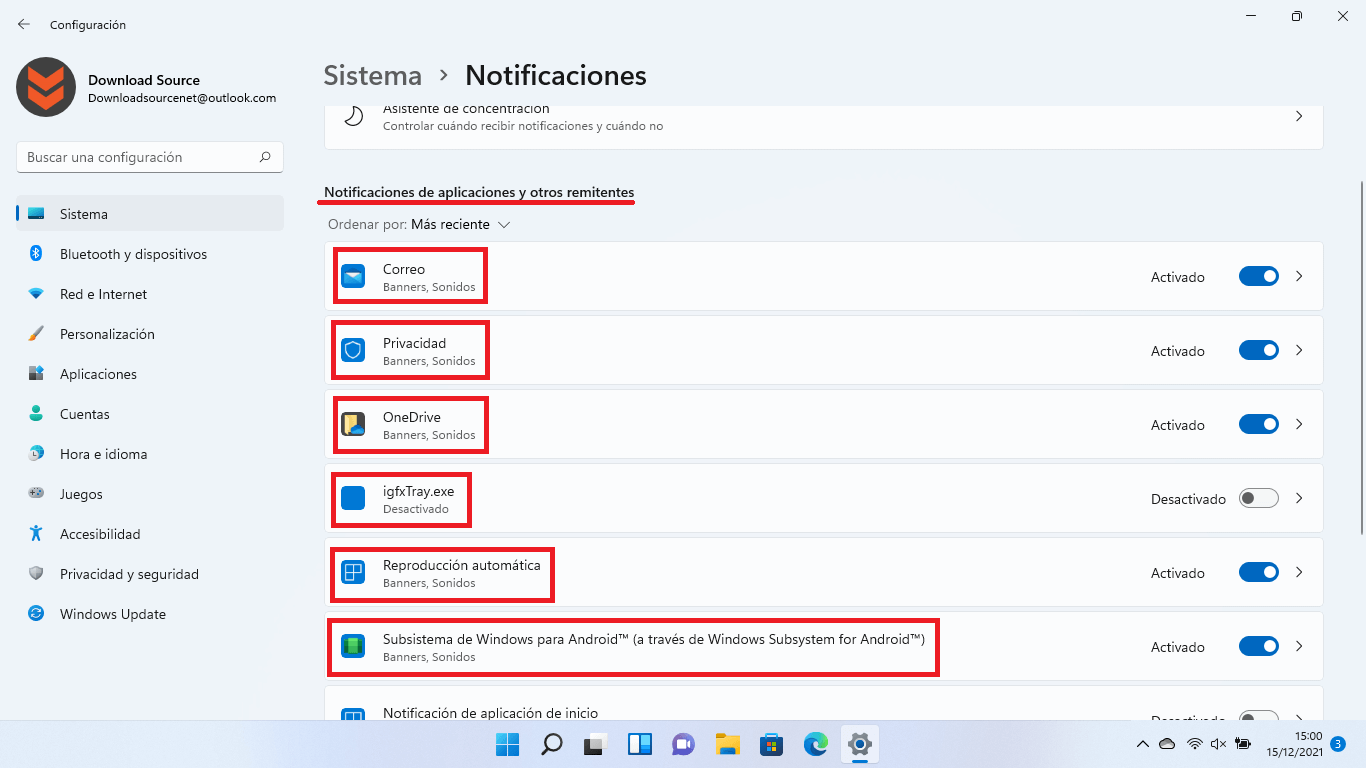The width and height of the screenshot is (1366, 768).
Task: Open Aplicaciones section
Action: pyautogui.click(x=150, y=374)
